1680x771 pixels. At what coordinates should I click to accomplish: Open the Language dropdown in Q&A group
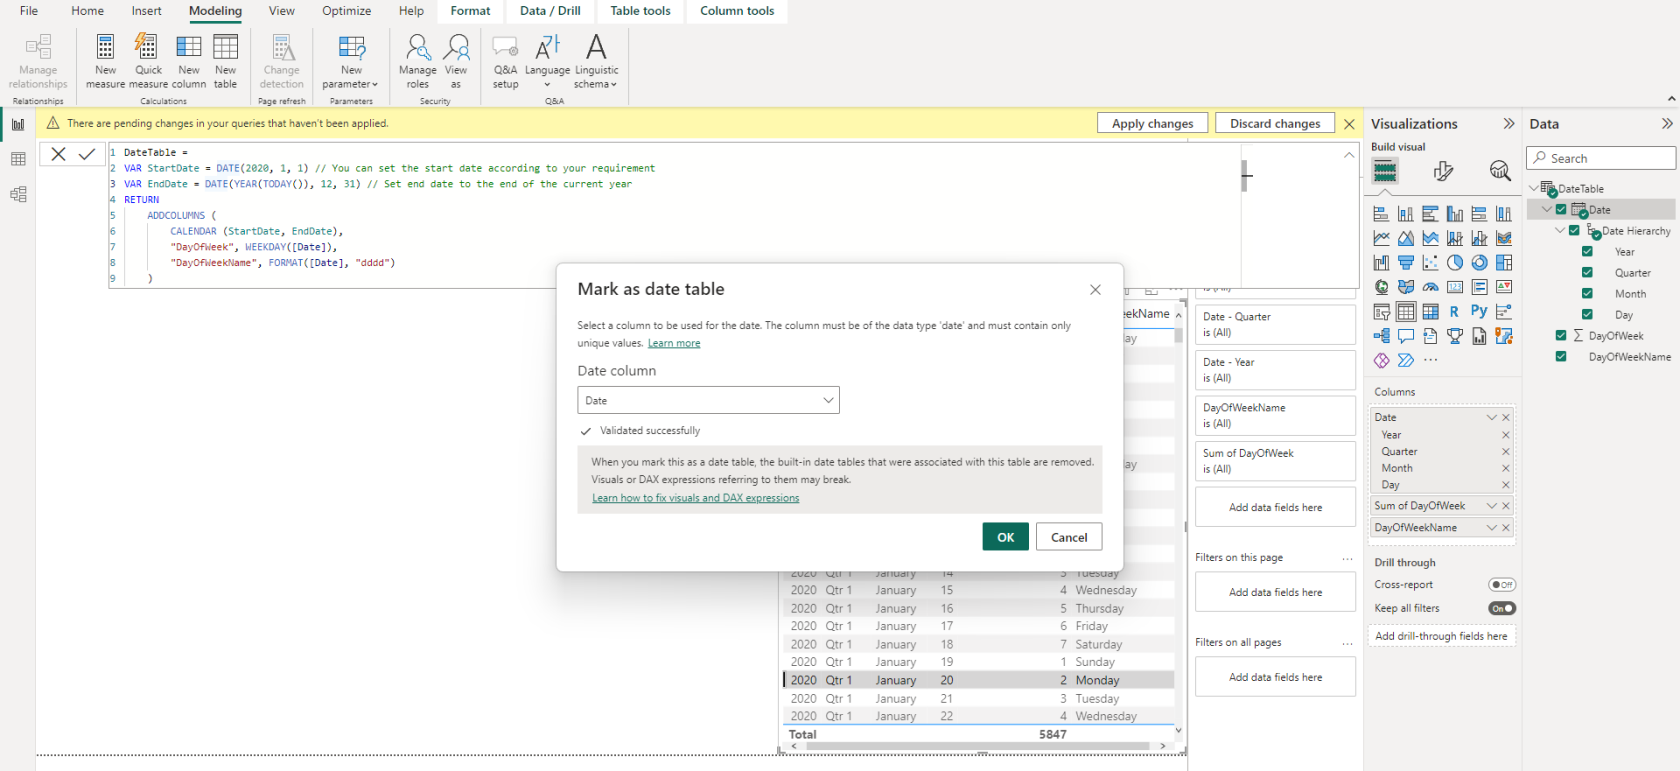tap(547, 60)
